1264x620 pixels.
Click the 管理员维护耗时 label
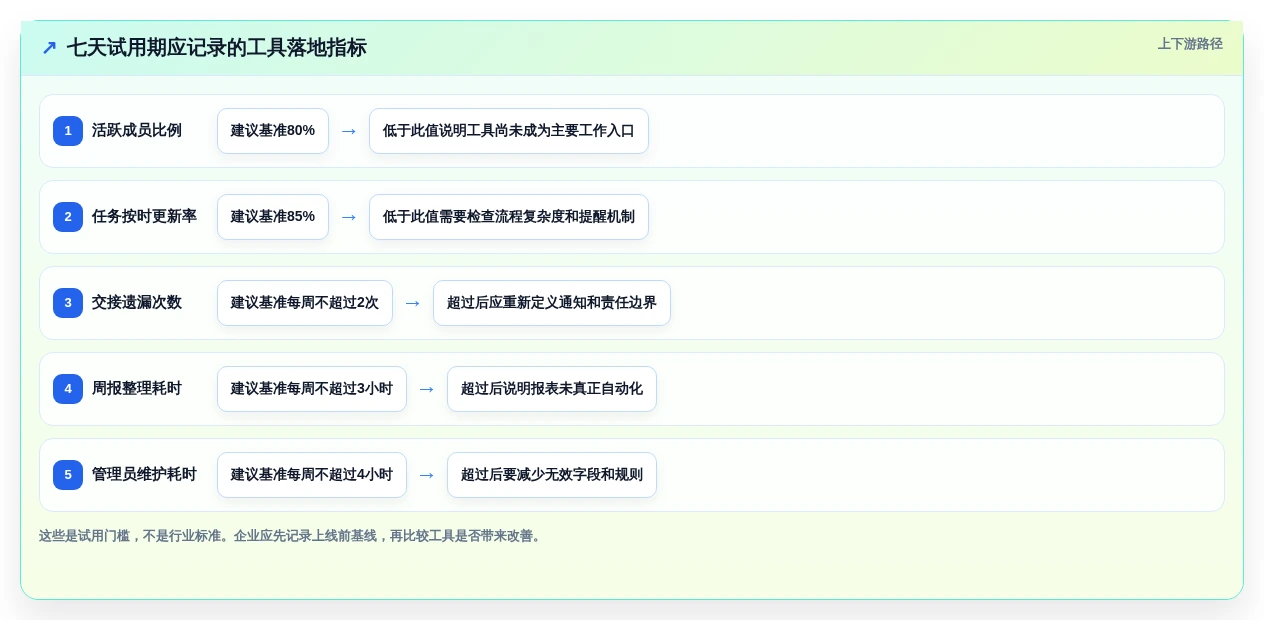tap(144, 475)
